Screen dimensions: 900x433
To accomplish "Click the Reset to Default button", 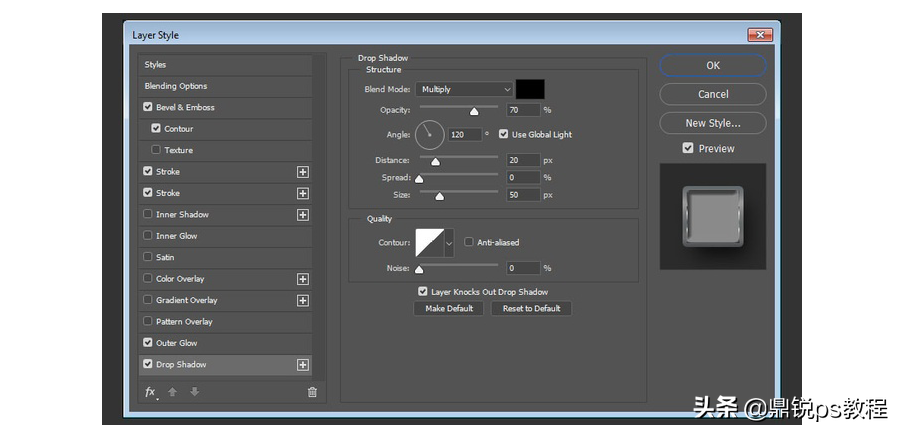I will pos(532,308).
